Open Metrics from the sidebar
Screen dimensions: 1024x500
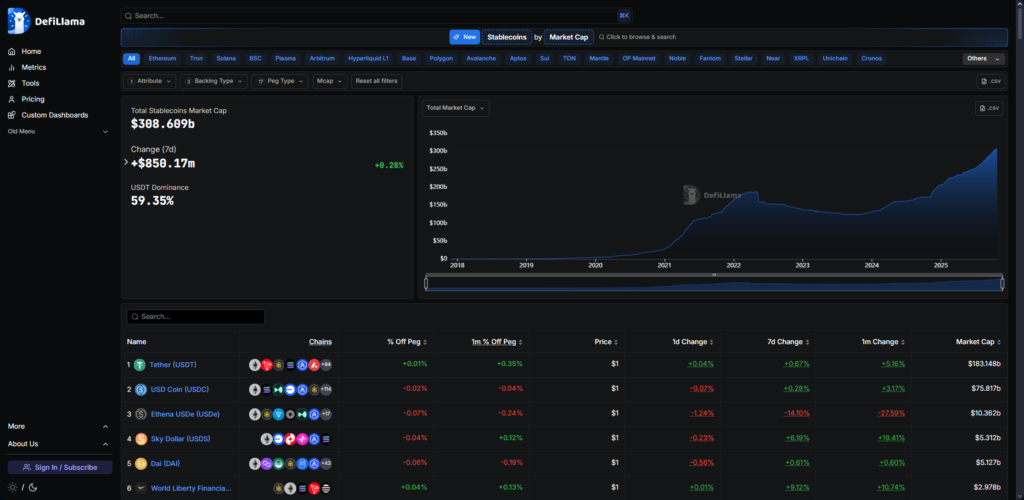coord(33,67)
